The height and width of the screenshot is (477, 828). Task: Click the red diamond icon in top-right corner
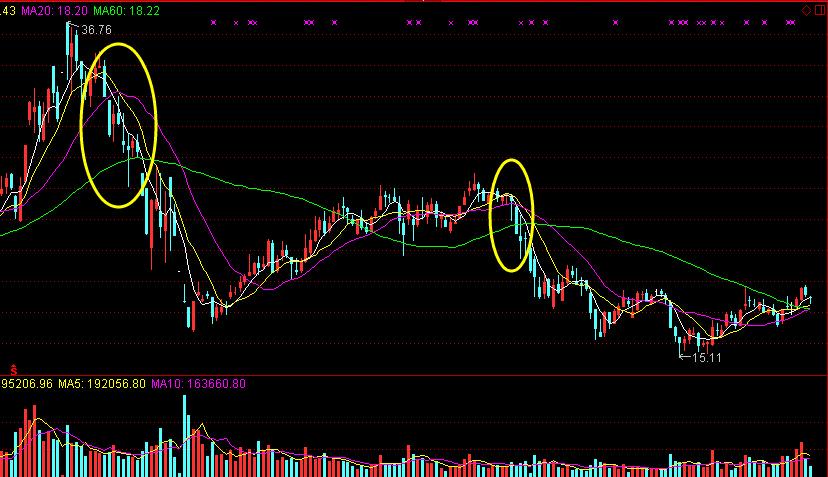806,9
